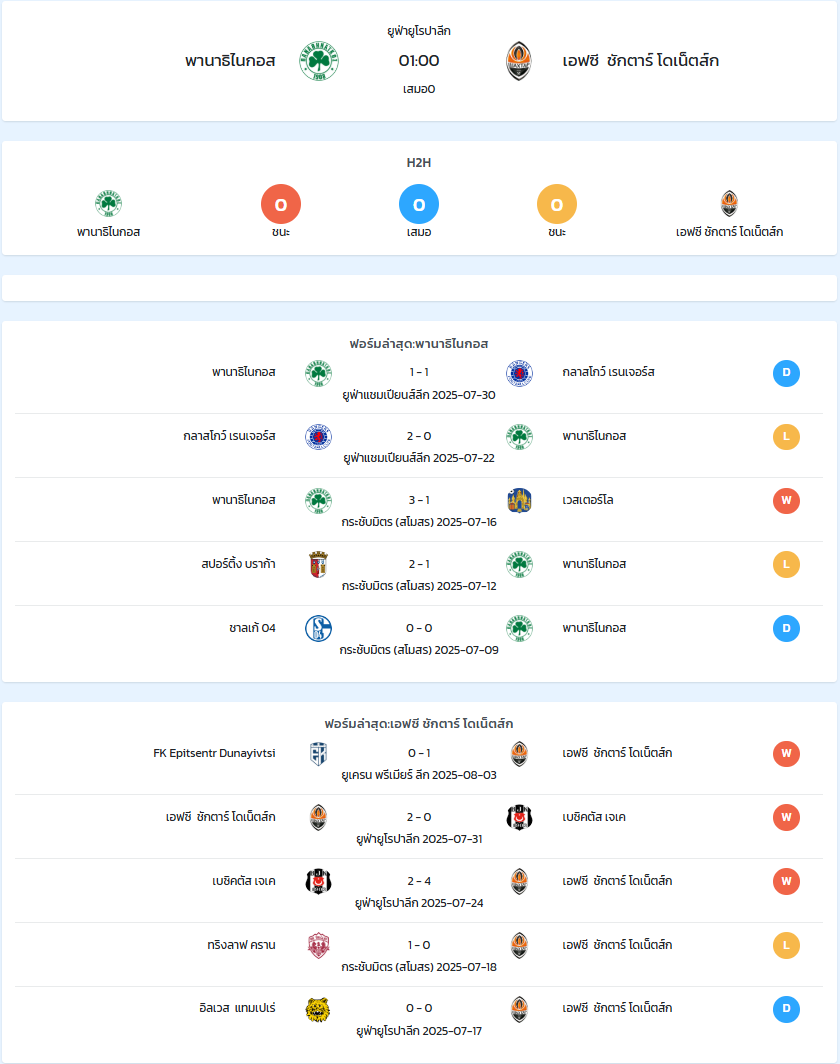Click the L badge on the Sporting Braga match
This screenshot has width=840, height=1064.
tap(786, 565)
